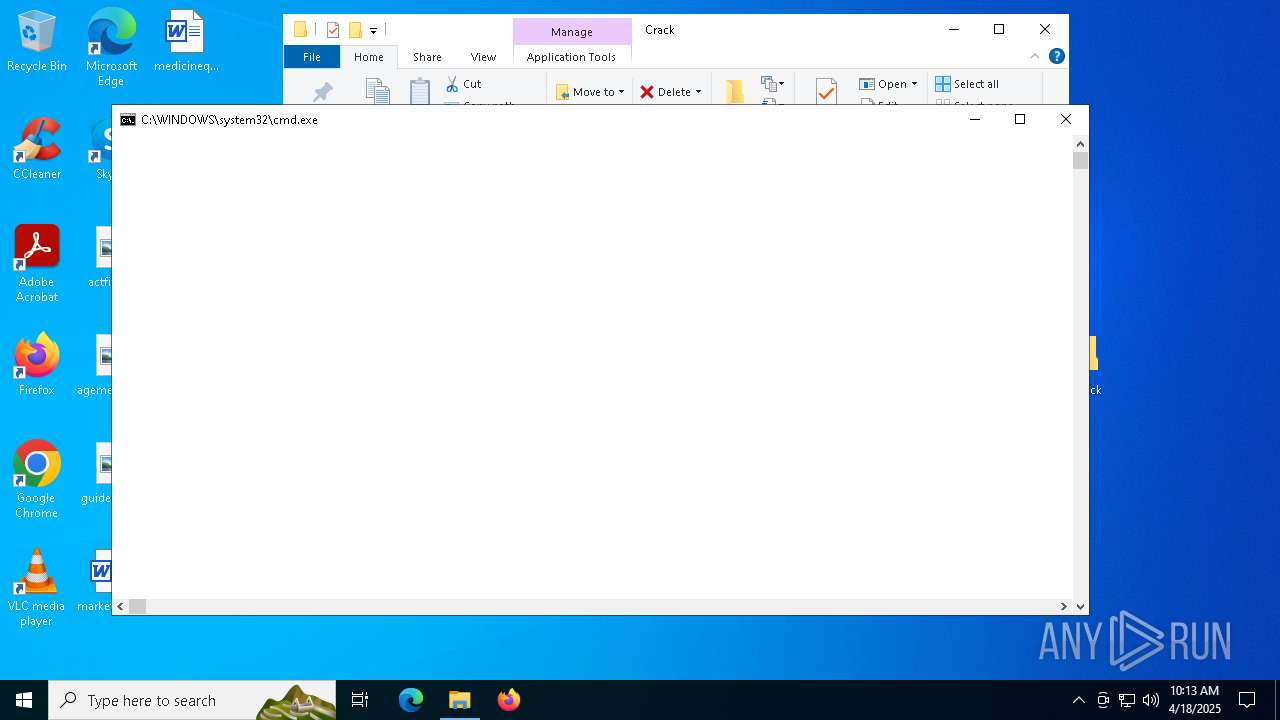Open File Explorer from the taskbar
1280x720 pixels.
click(x=459, y=700)
